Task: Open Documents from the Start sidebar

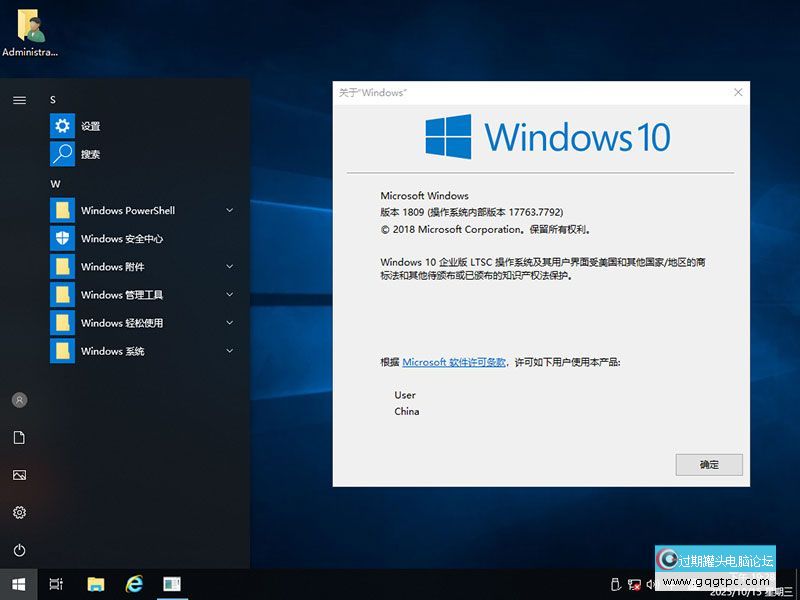Action: tap(19, 438)
